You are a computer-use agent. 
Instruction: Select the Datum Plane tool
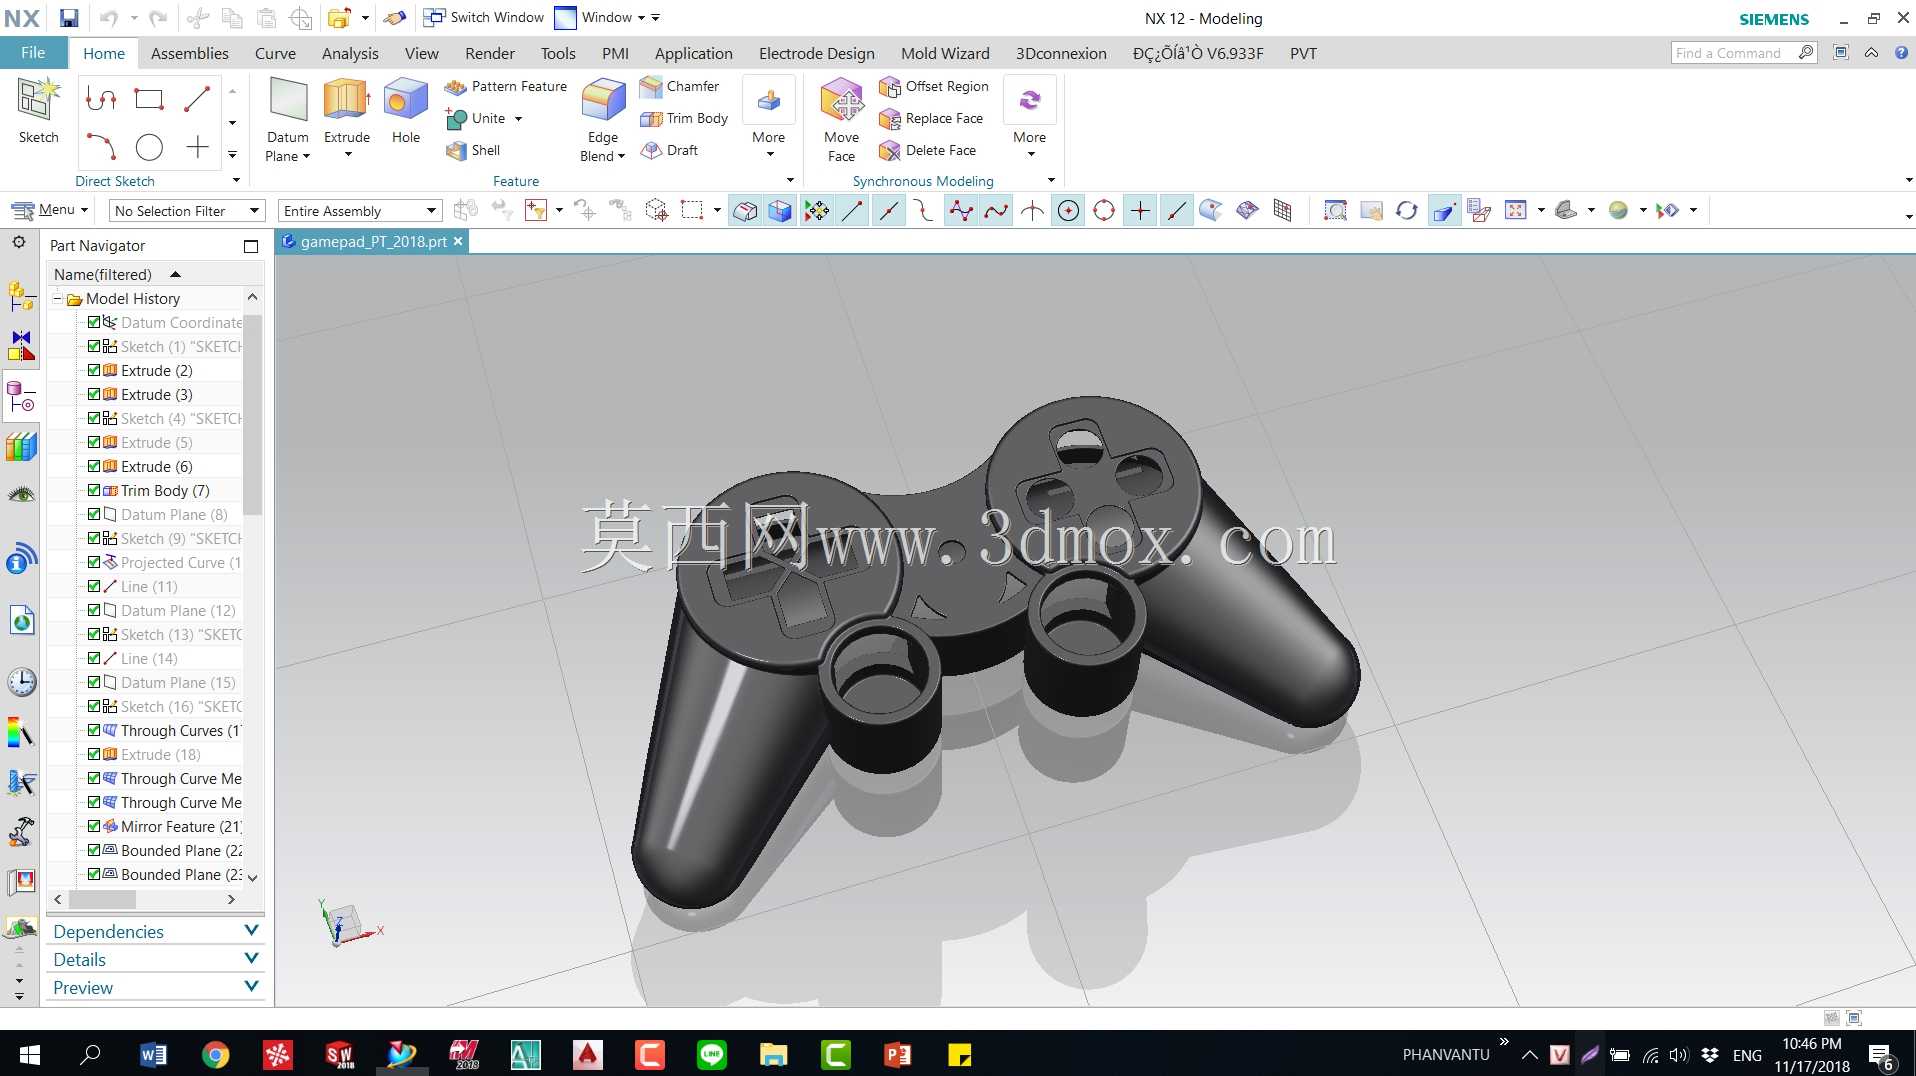[288, 118]
